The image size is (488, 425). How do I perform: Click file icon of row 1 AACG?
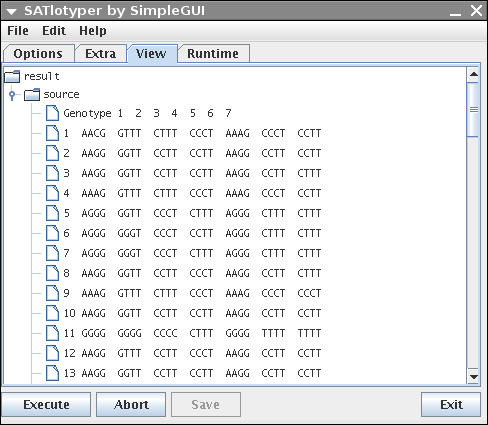(52, 133)
